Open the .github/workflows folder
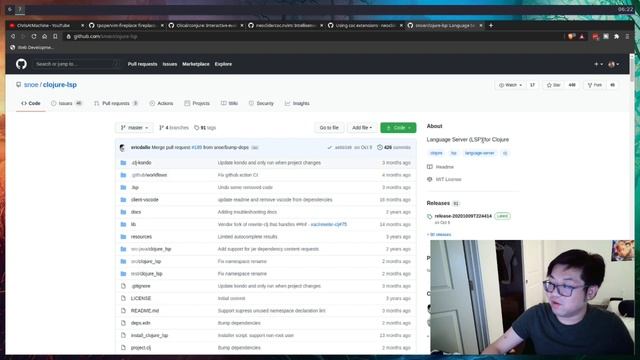Screen dimensions: 640x360 149,175
